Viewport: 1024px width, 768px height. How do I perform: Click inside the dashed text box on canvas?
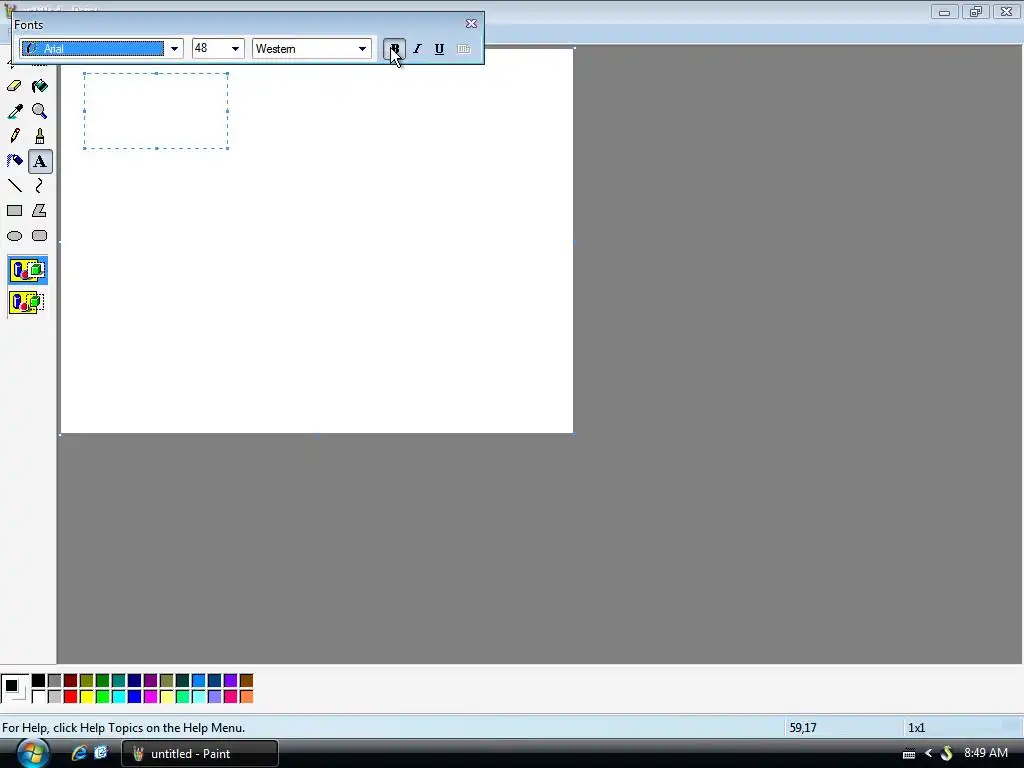pos(156,111)
